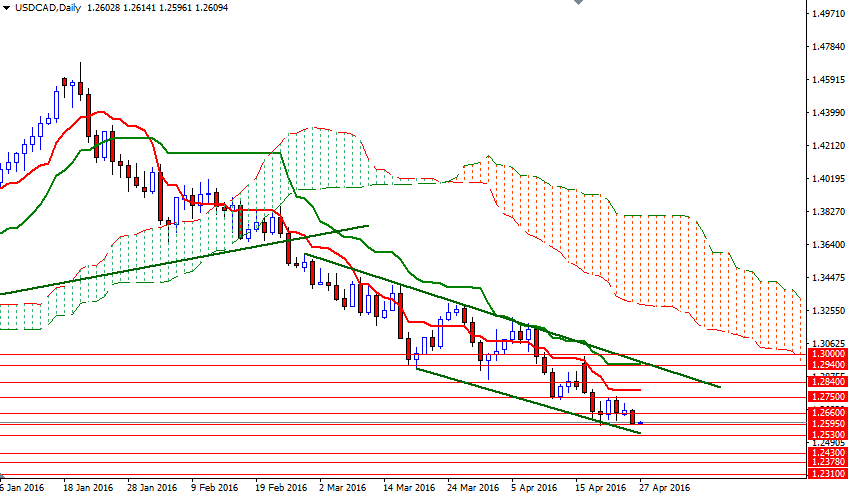Click the 1.49710 price scale value

tap(828, 14)
